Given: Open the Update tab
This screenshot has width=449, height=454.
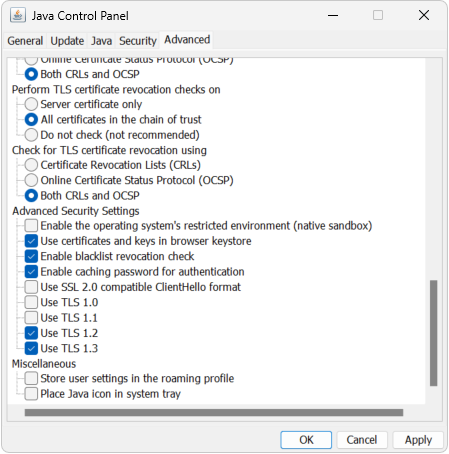Looking at the screenshot, I should point(67,41).
